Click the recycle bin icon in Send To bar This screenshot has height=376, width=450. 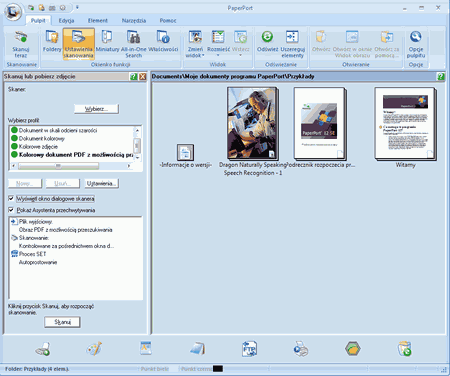pyautogui.click(x=404, y=349)
